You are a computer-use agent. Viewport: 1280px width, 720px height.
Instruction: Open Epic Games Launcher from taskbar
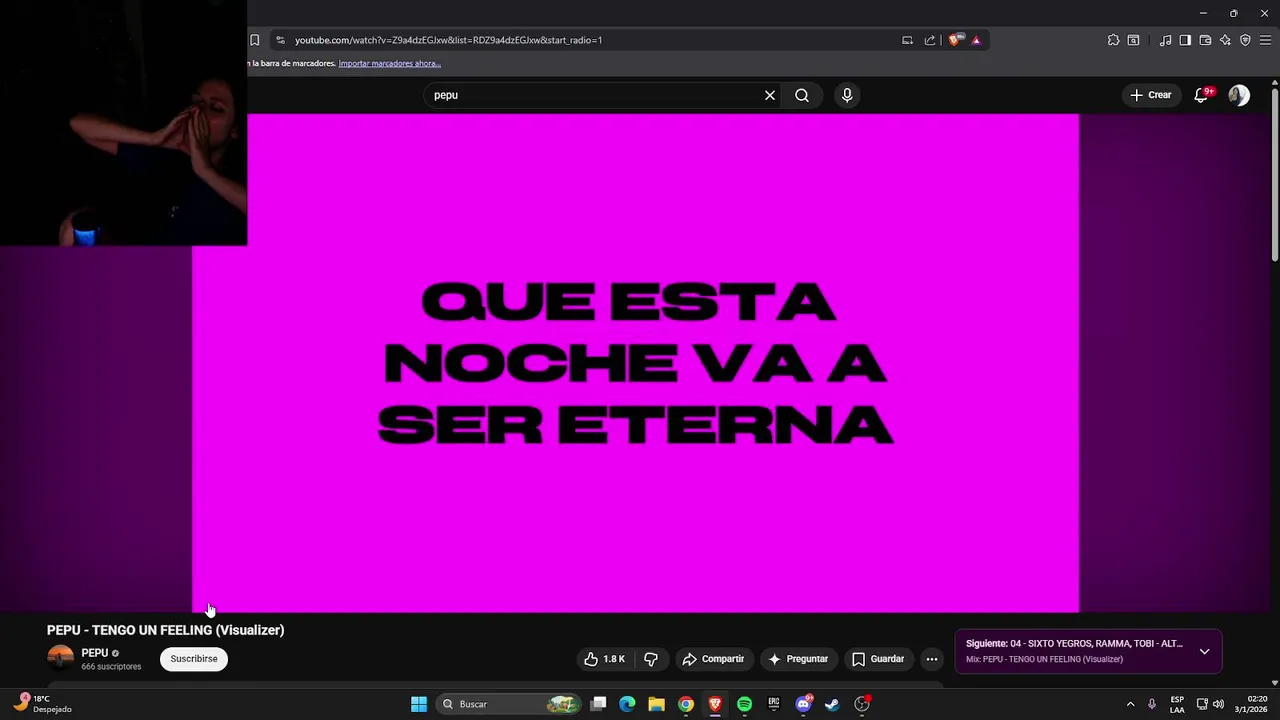coord(773,704)
